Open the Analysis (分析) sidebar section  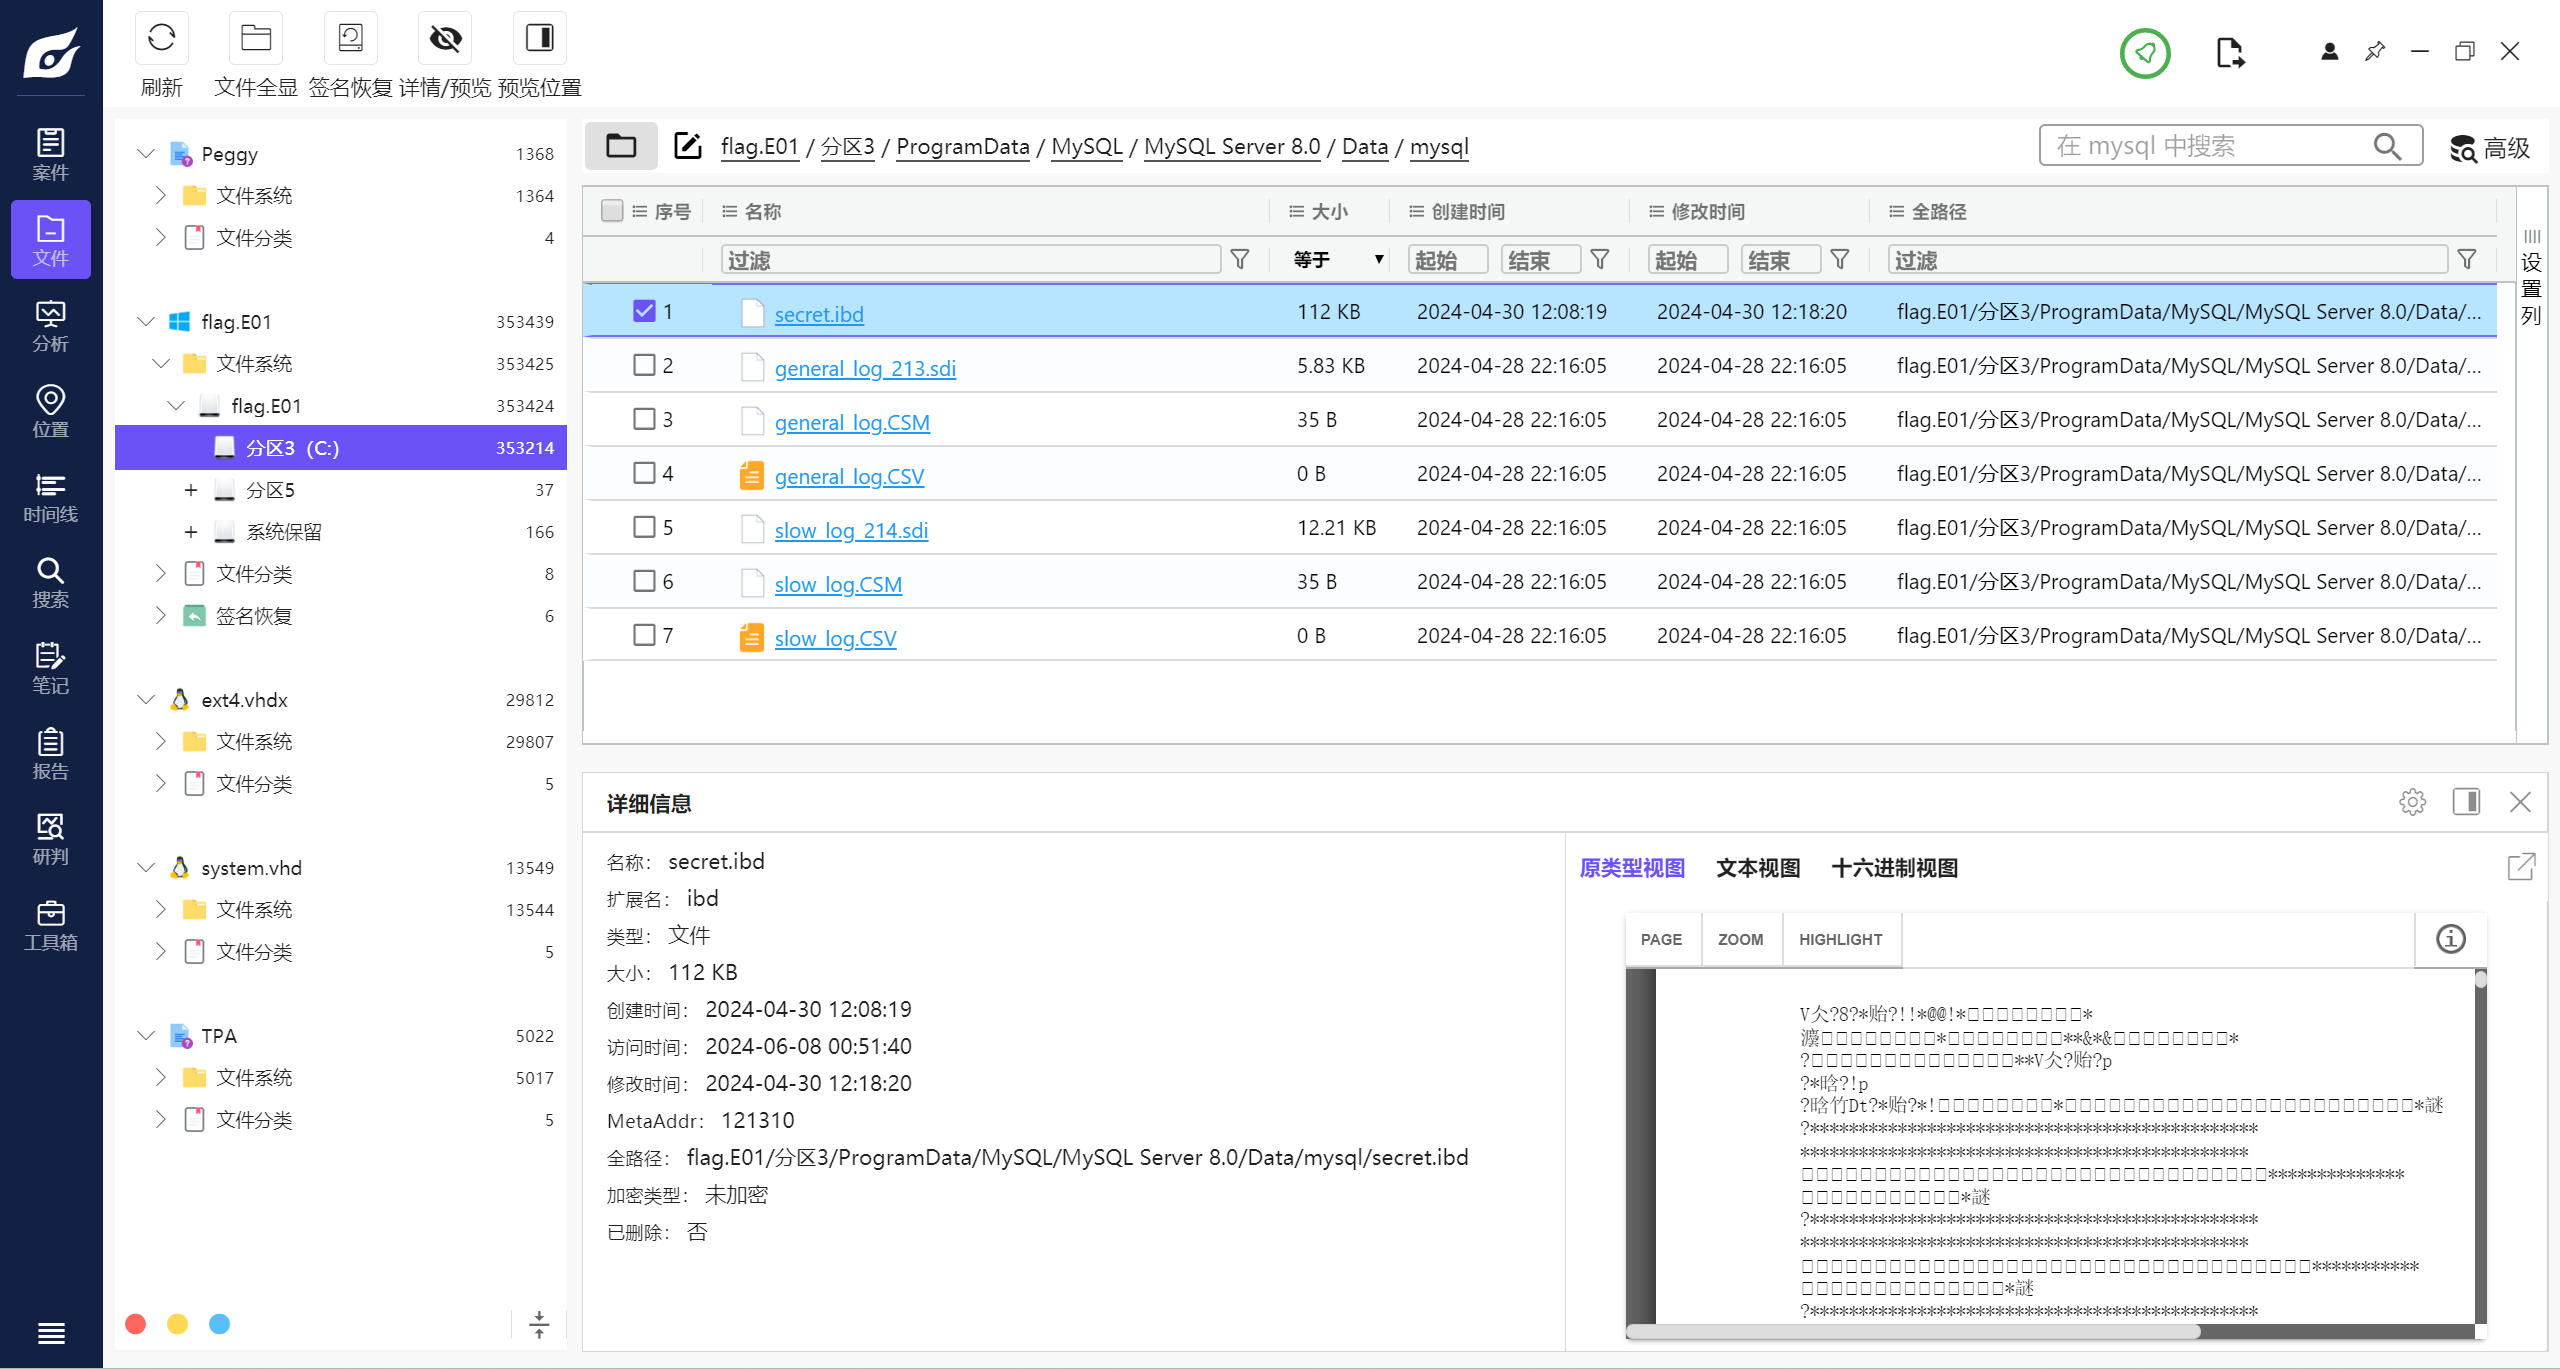point(50,326)
